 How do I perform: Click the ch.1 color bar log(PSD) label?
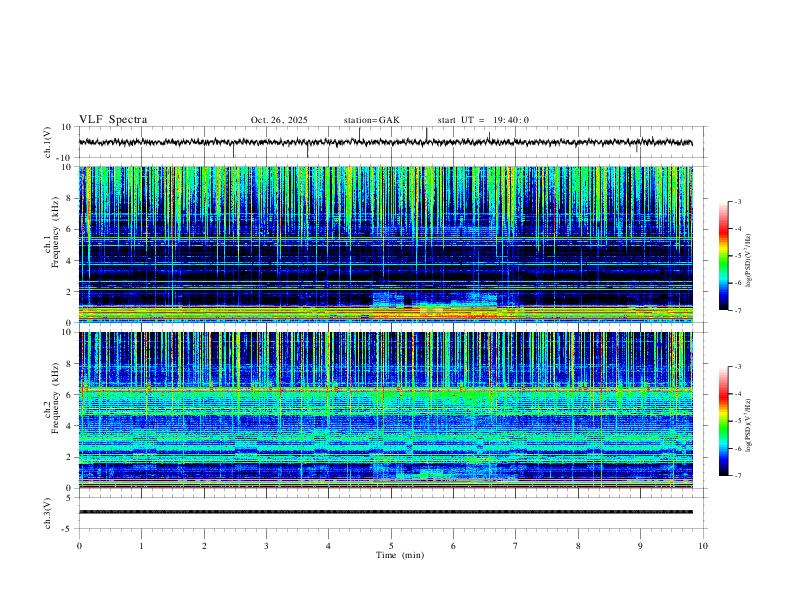[x=749, y=261]
